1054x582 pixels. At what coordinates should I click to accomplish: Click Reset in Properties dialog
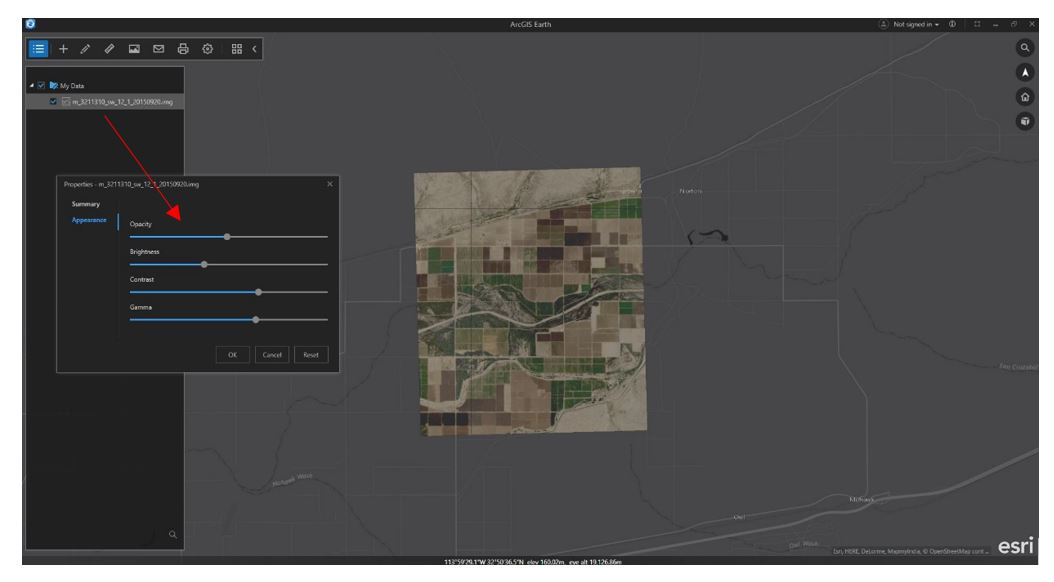click(x=311, y=355)
